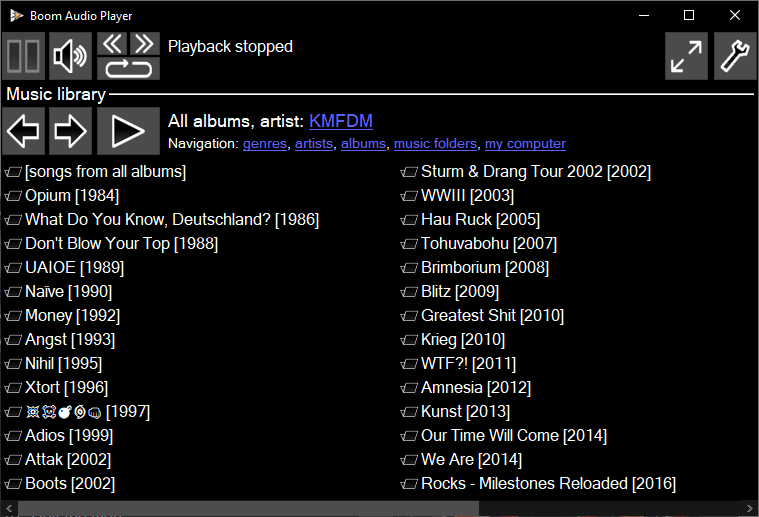Screen dimensions: 759x517
Task: Open the volume speaker control
Action: coord(70,56)
